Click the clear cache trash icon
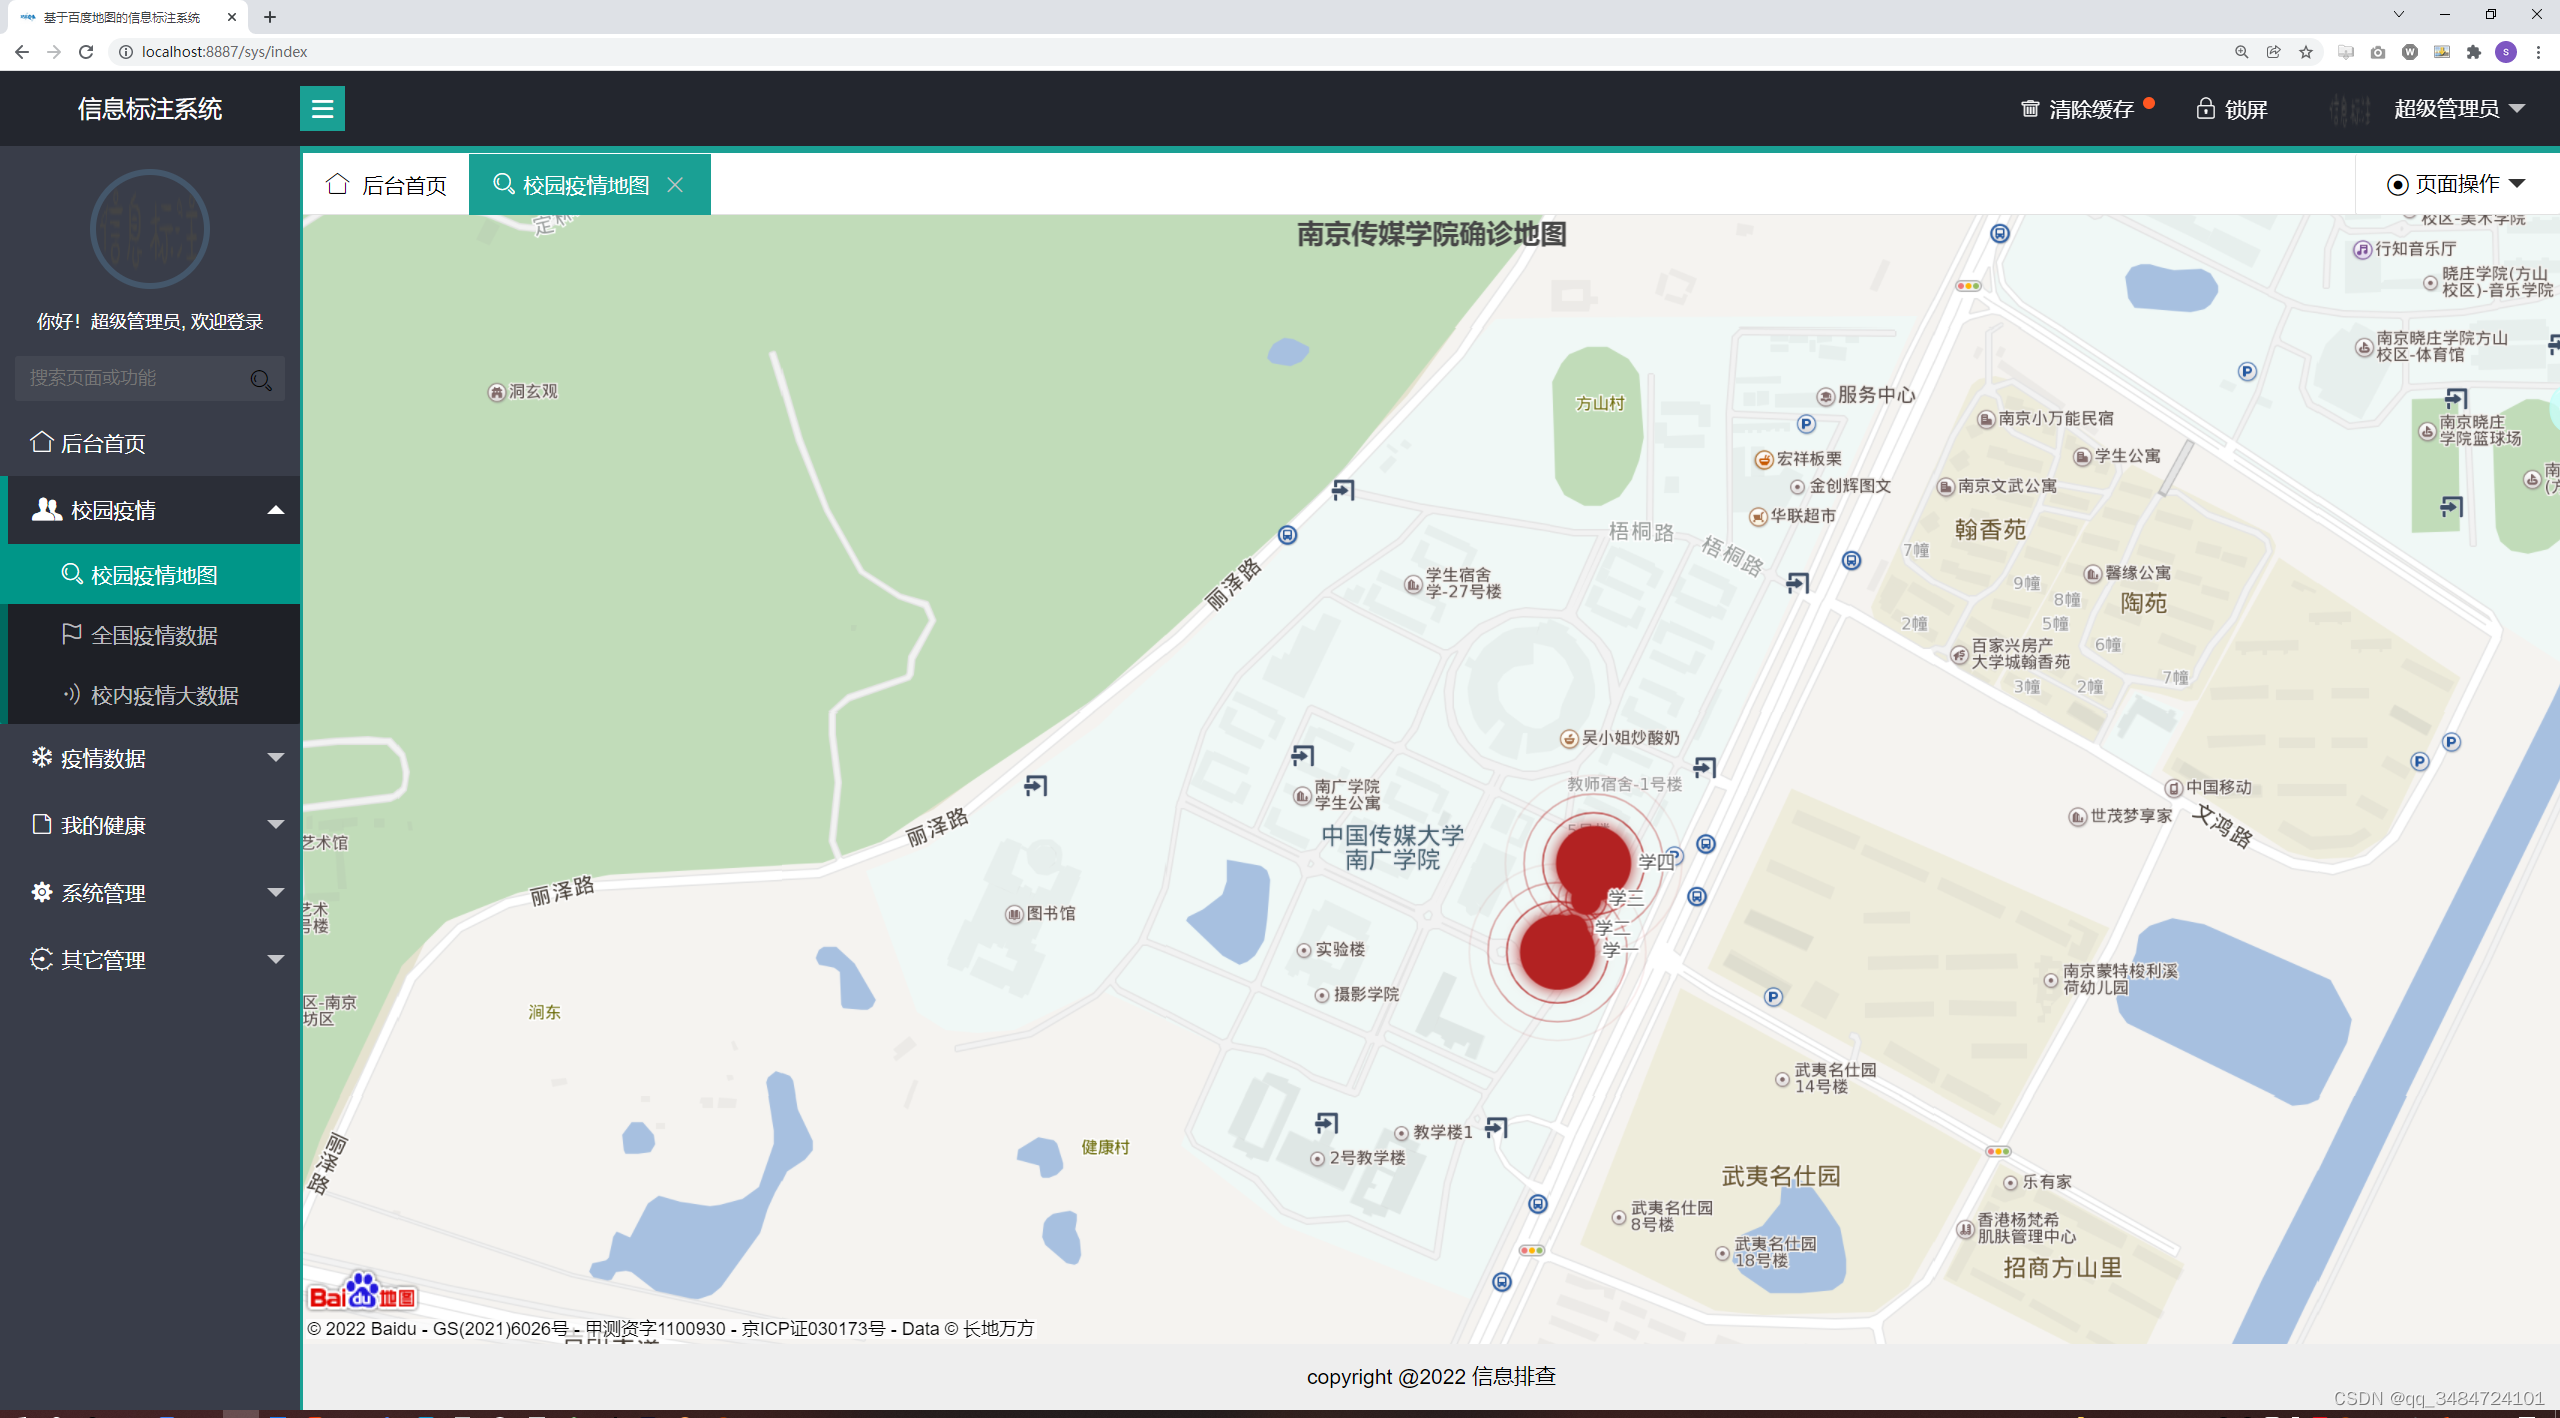Viewport: 2560px width, 1418px height. point(2030,108)
